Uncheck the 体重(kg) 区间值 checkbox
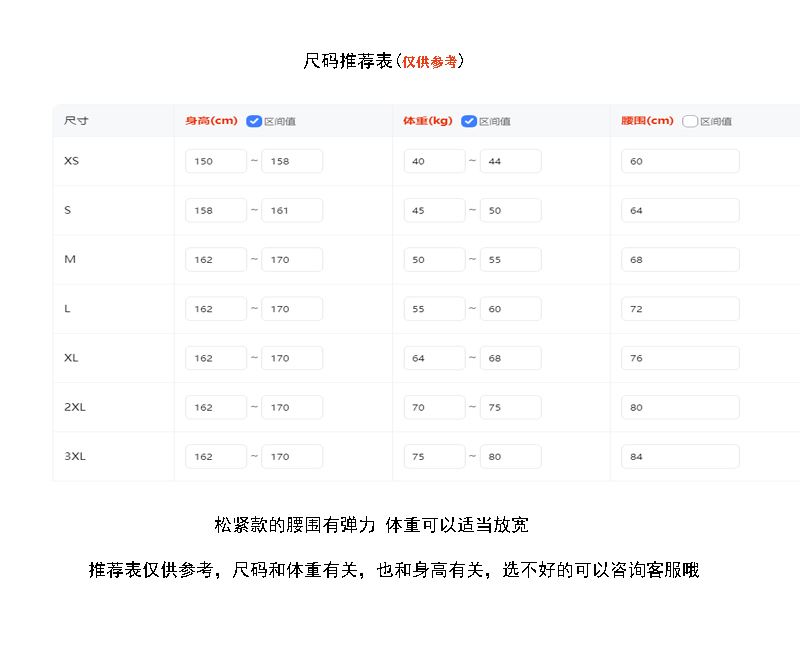The height and width of the screenshot is (652, 800). (469, 121)
